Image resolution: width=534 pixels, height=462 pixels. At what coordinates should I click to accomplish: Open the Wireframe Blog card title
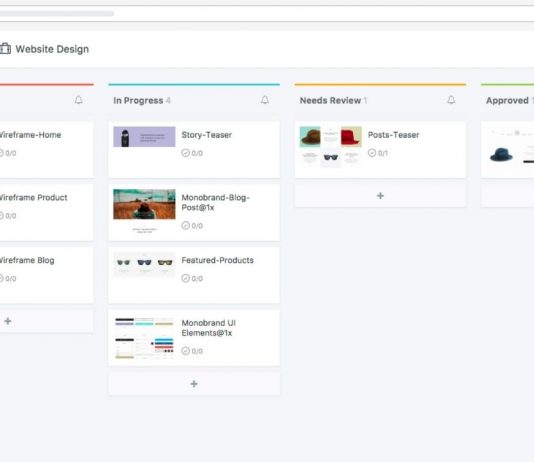click(x=27, y=260)
